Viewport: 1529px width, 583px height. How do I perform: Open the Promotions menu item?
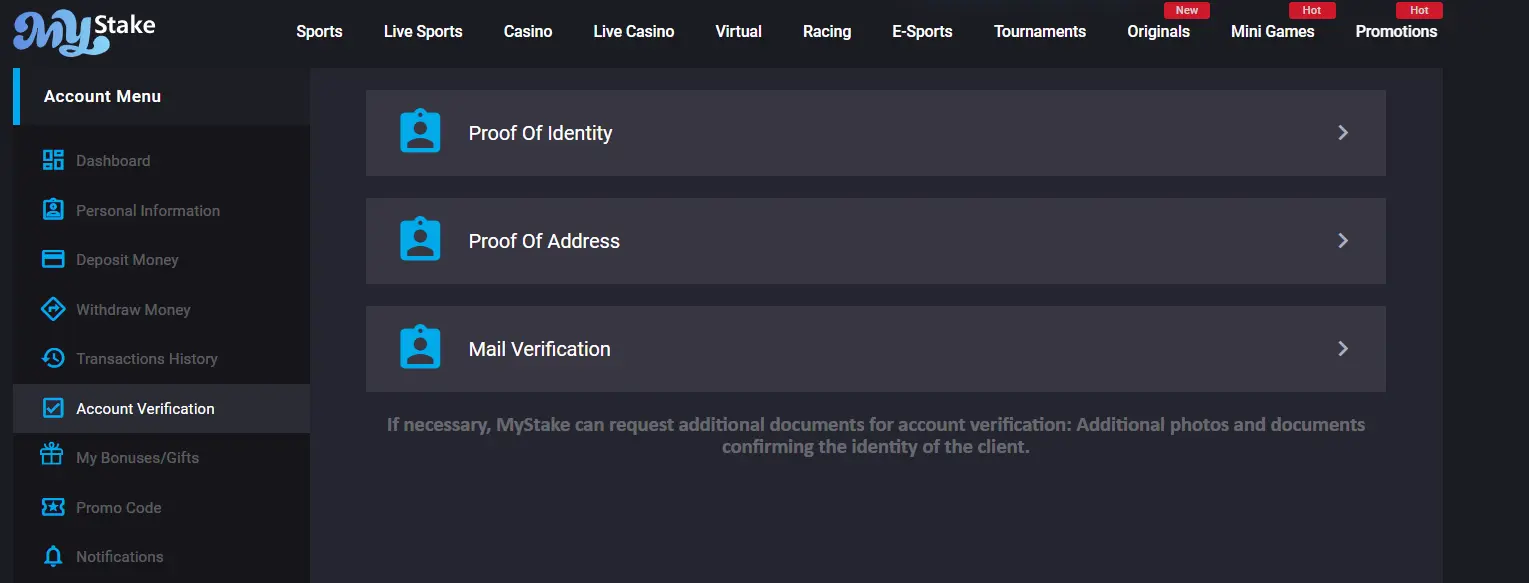click(x=1396, y=31)
